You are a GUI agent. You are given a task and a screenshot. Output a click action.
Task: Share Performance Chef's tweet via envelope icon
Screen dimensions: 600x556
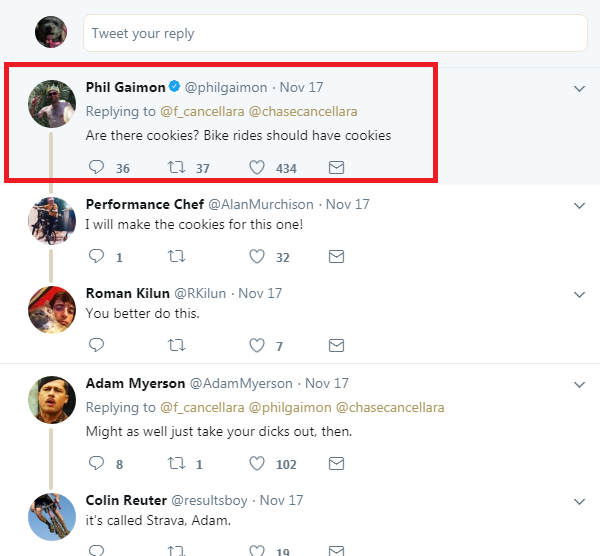click(337, 257)
